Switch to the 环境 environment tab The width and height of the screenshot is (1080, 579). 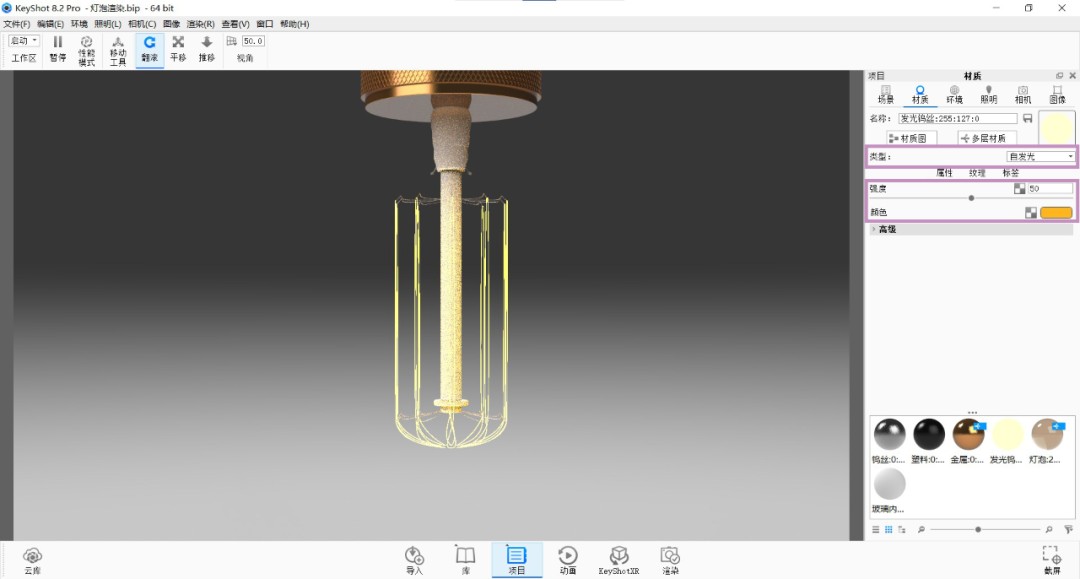[x=954, y=94]
